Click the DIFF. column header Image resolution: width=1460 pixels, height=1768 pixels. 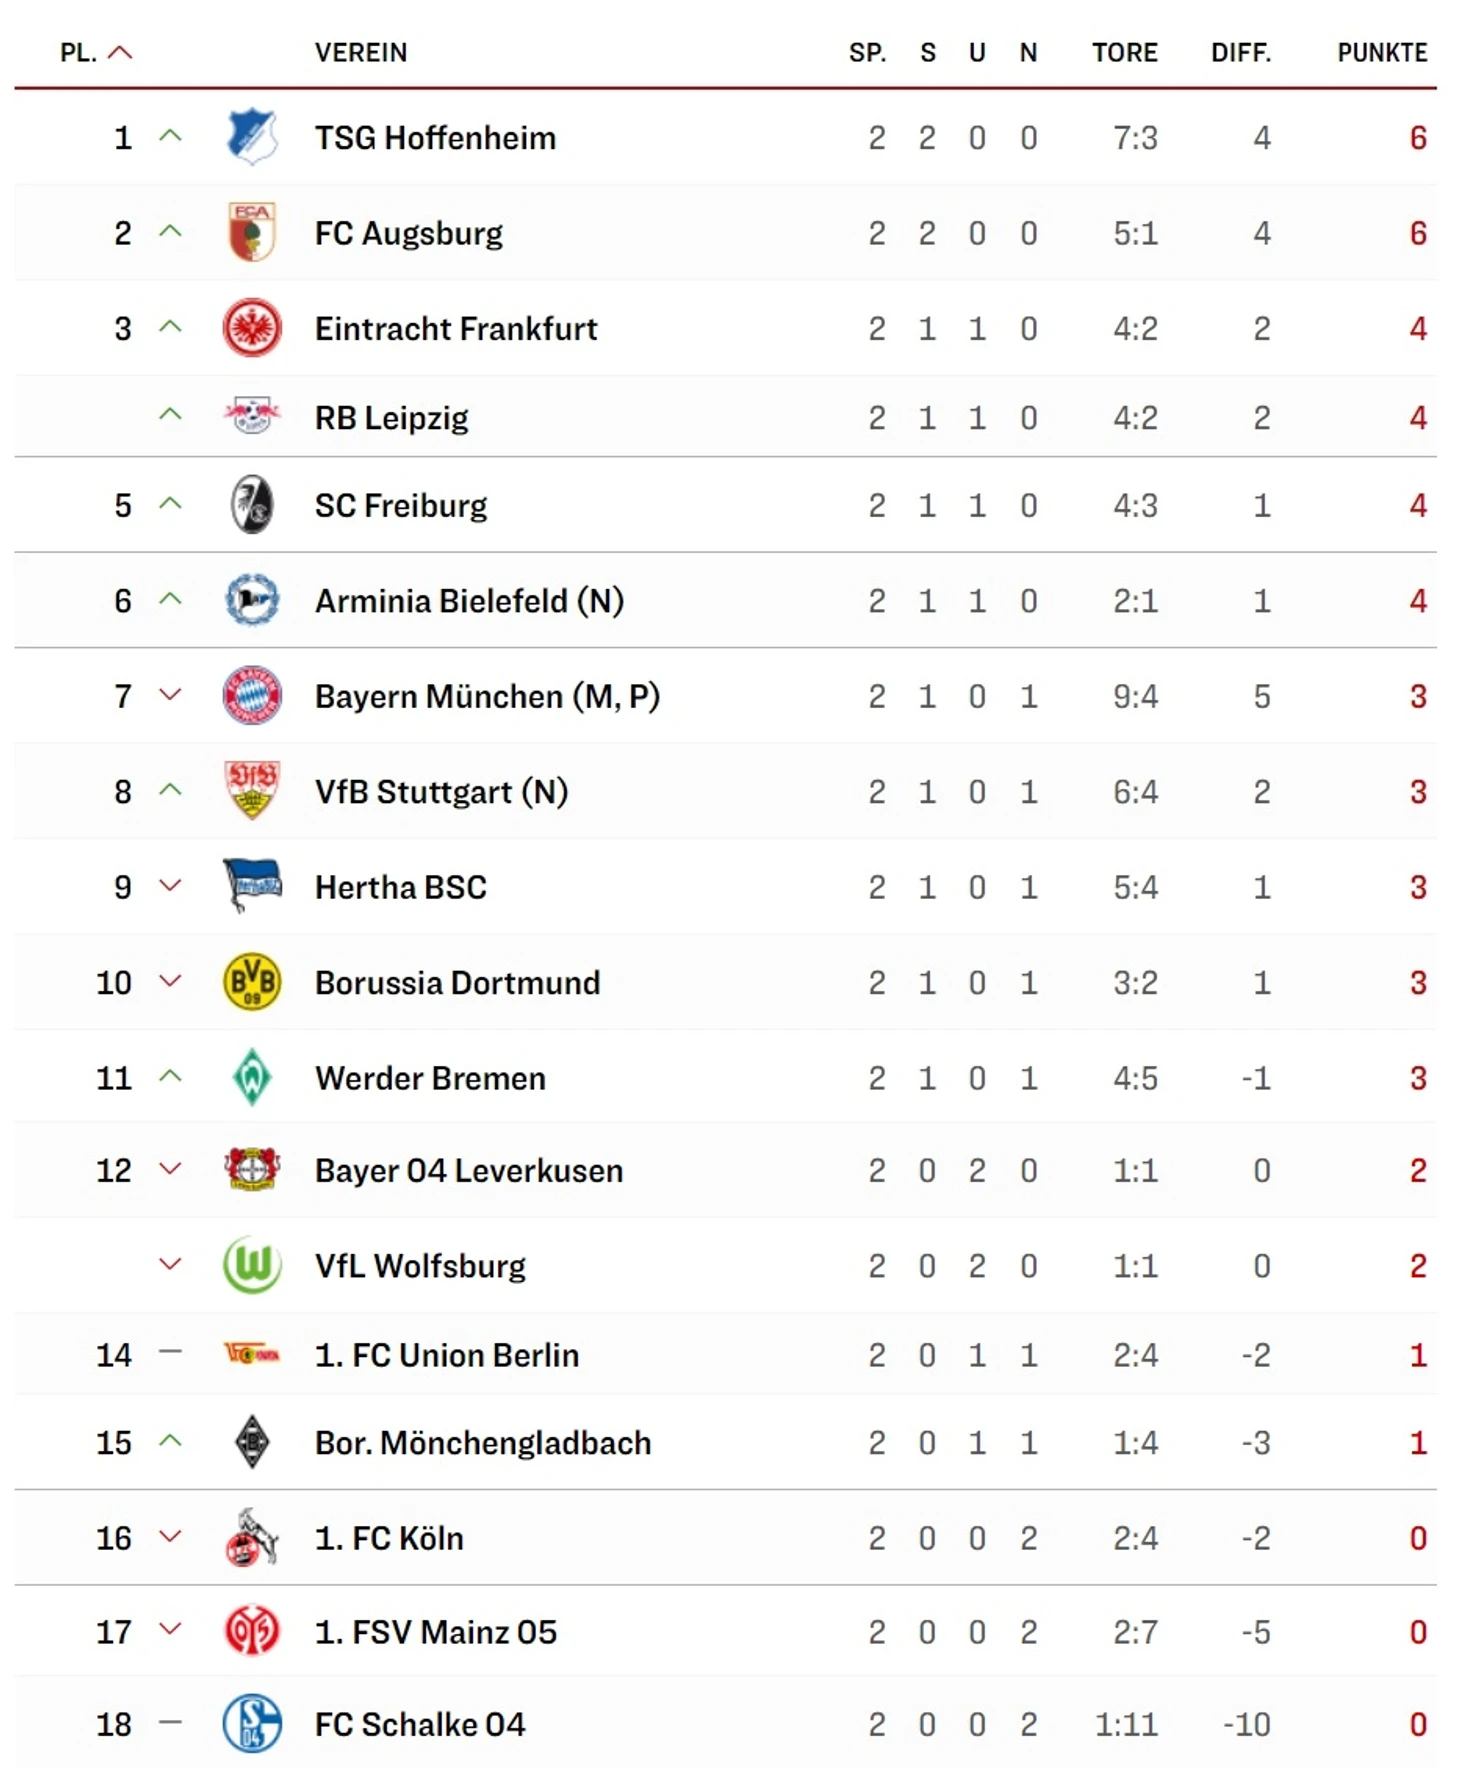point(1240,52)
